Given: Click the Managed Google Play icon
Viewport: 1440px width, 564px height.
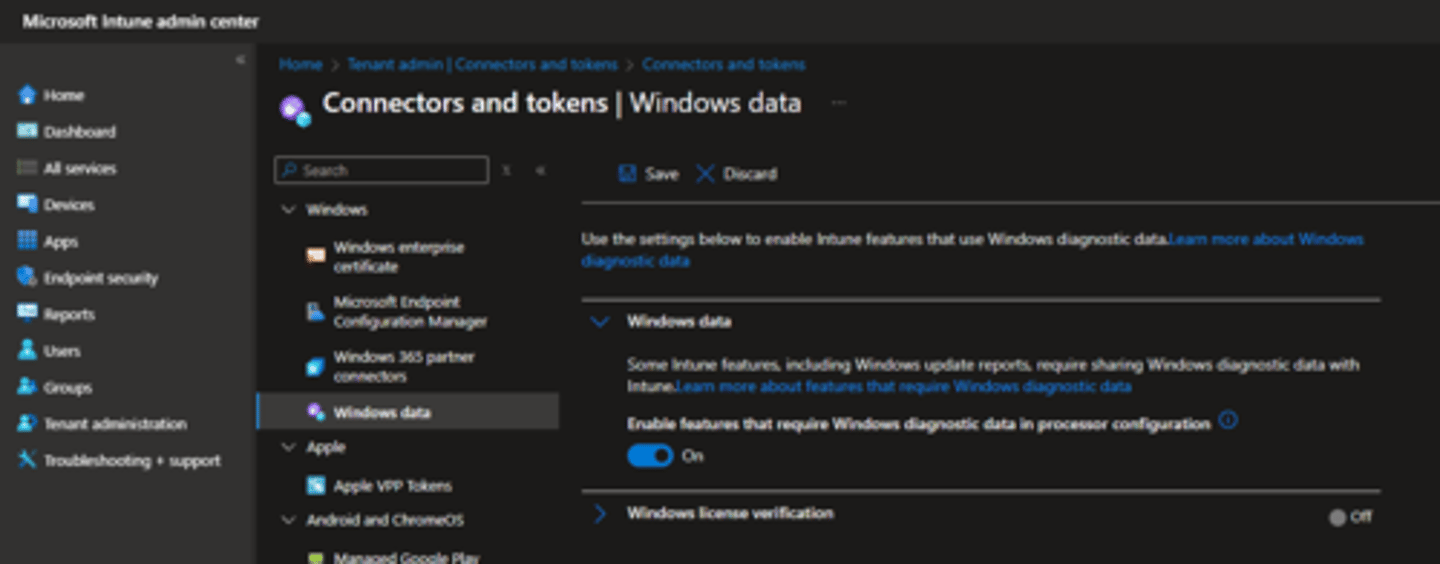Looking at the screenshot, I should click(315, 558).
